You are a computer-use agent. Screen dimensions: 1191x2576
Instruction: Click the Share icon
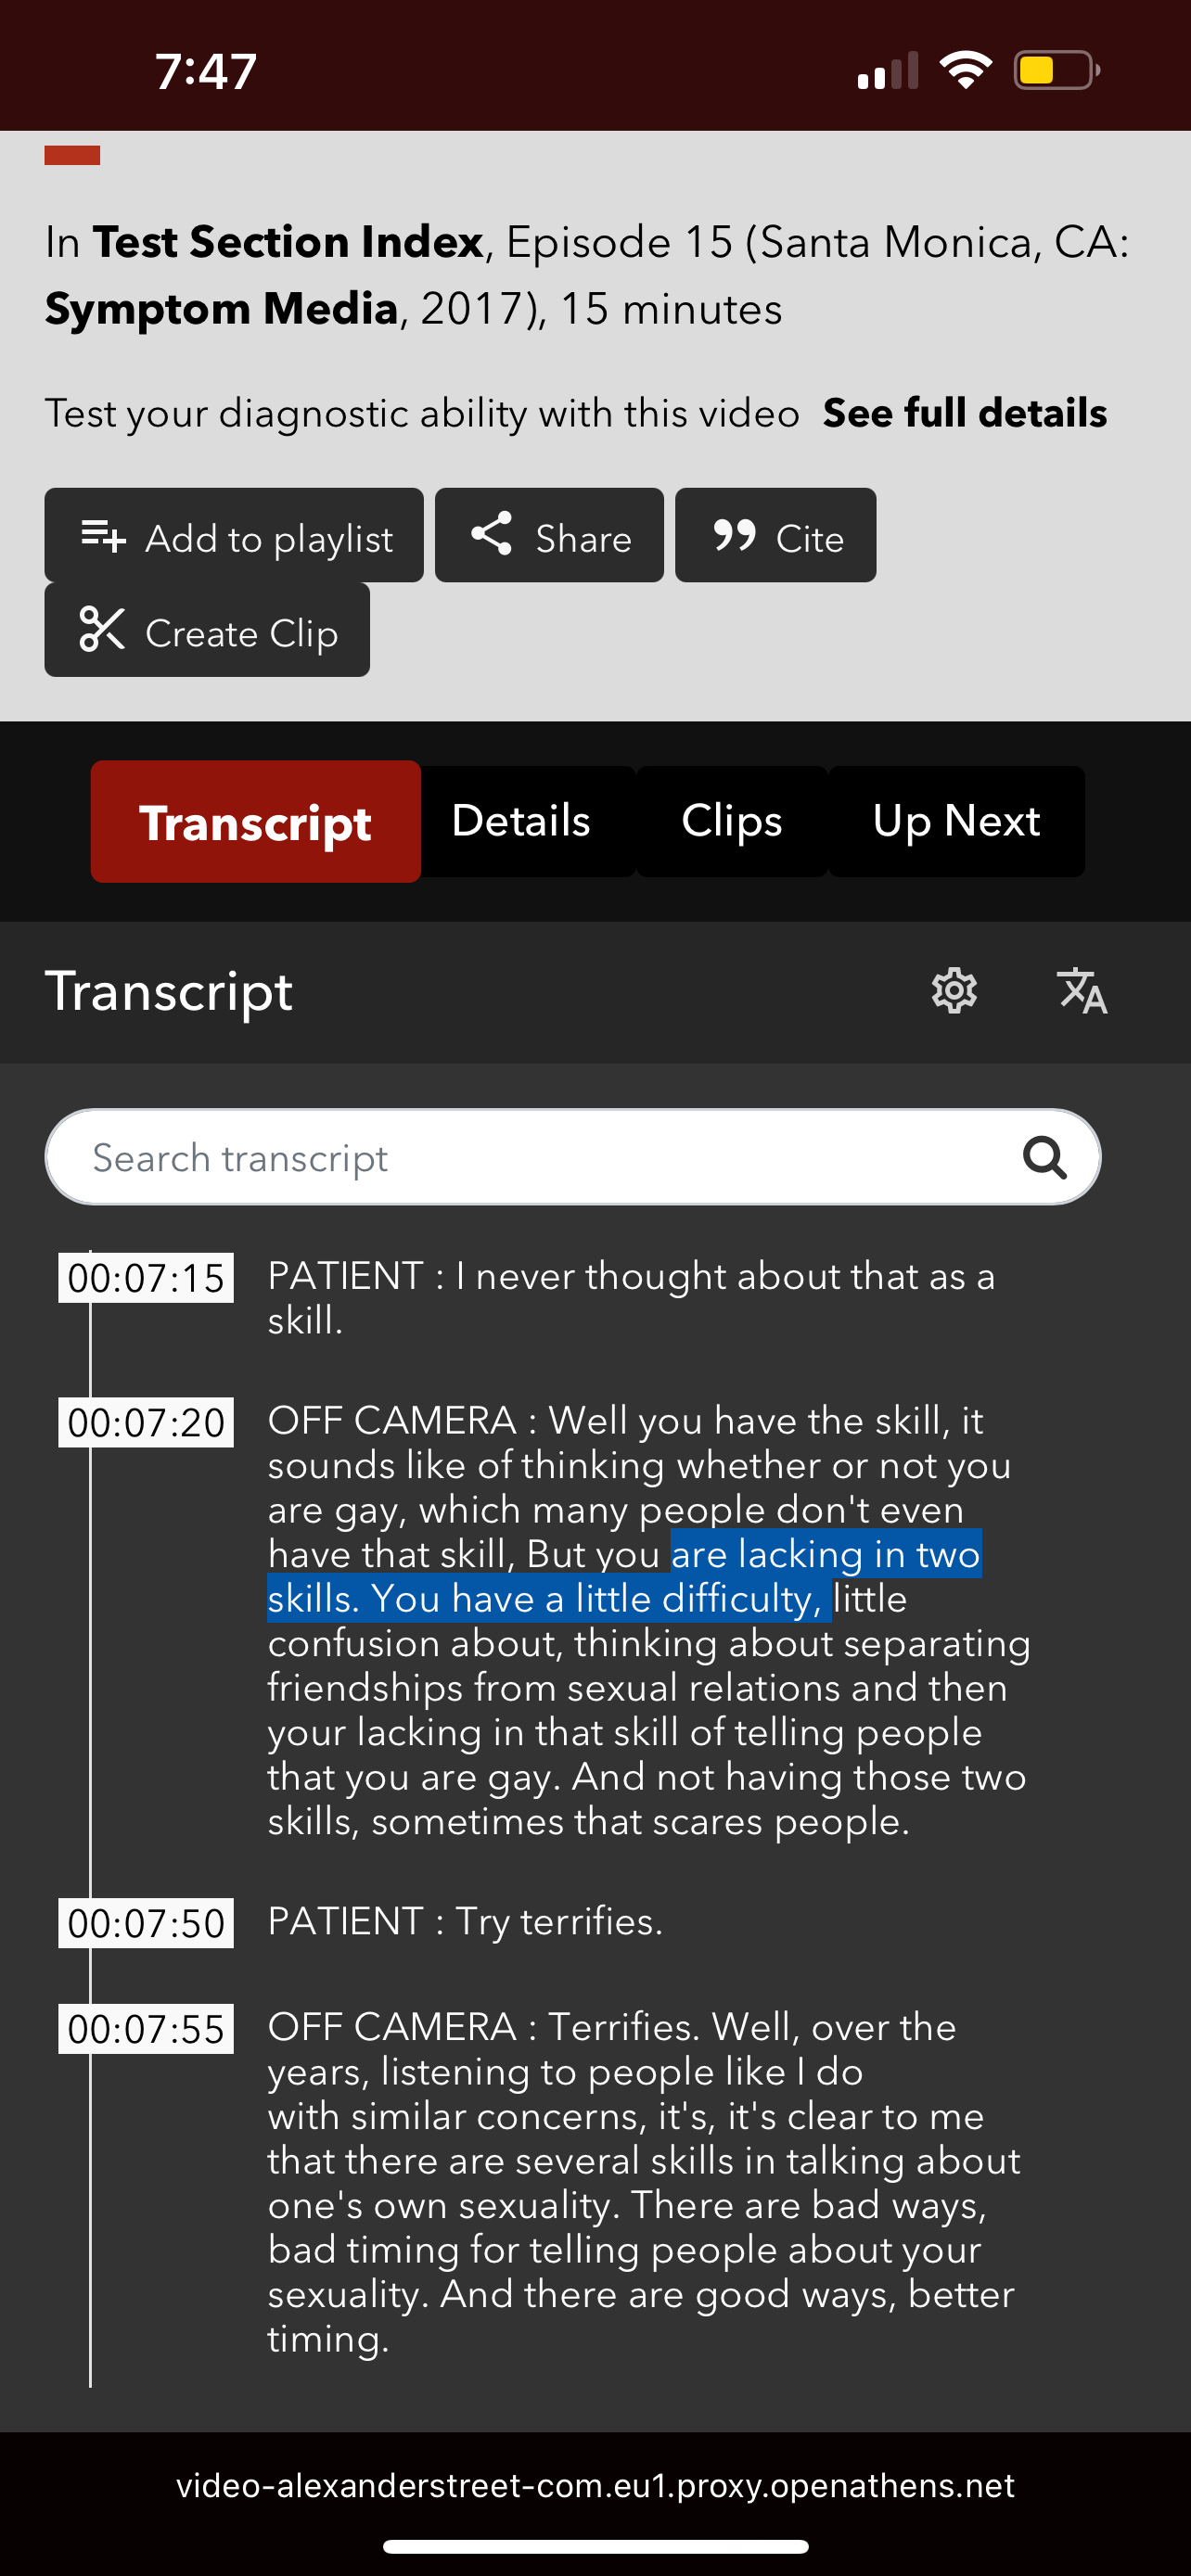491,535
